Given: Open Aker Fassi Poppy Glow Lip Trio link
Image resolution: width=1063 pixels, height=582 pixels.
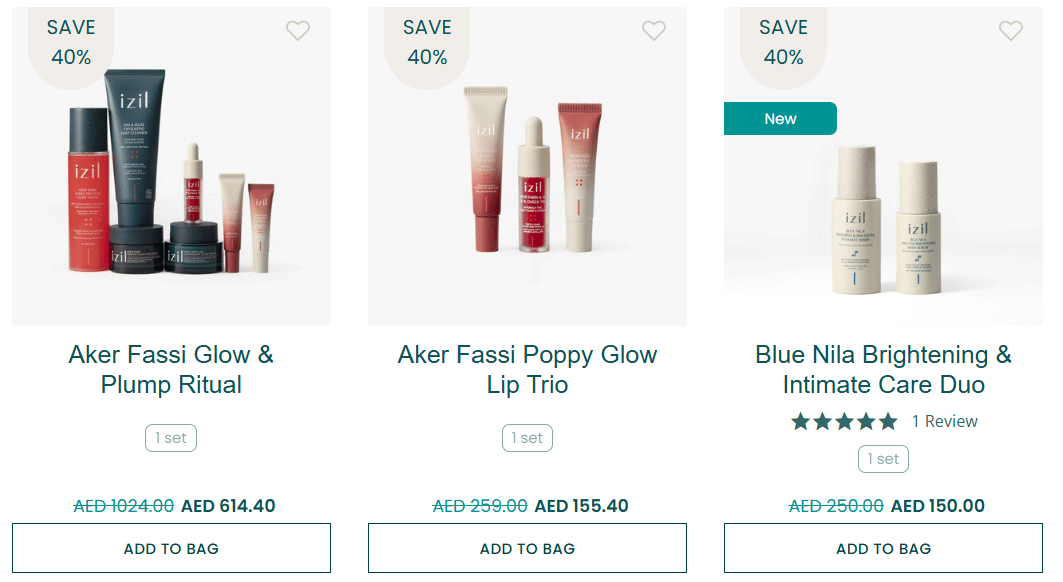Looking at the screenshot, I should point(527,369).
